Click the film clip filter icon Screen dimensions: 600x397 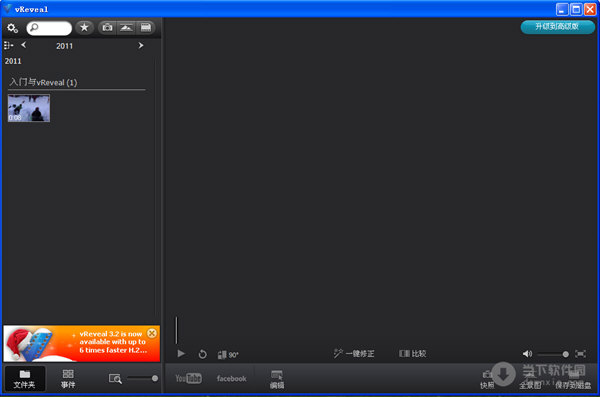tap(146, 28)
